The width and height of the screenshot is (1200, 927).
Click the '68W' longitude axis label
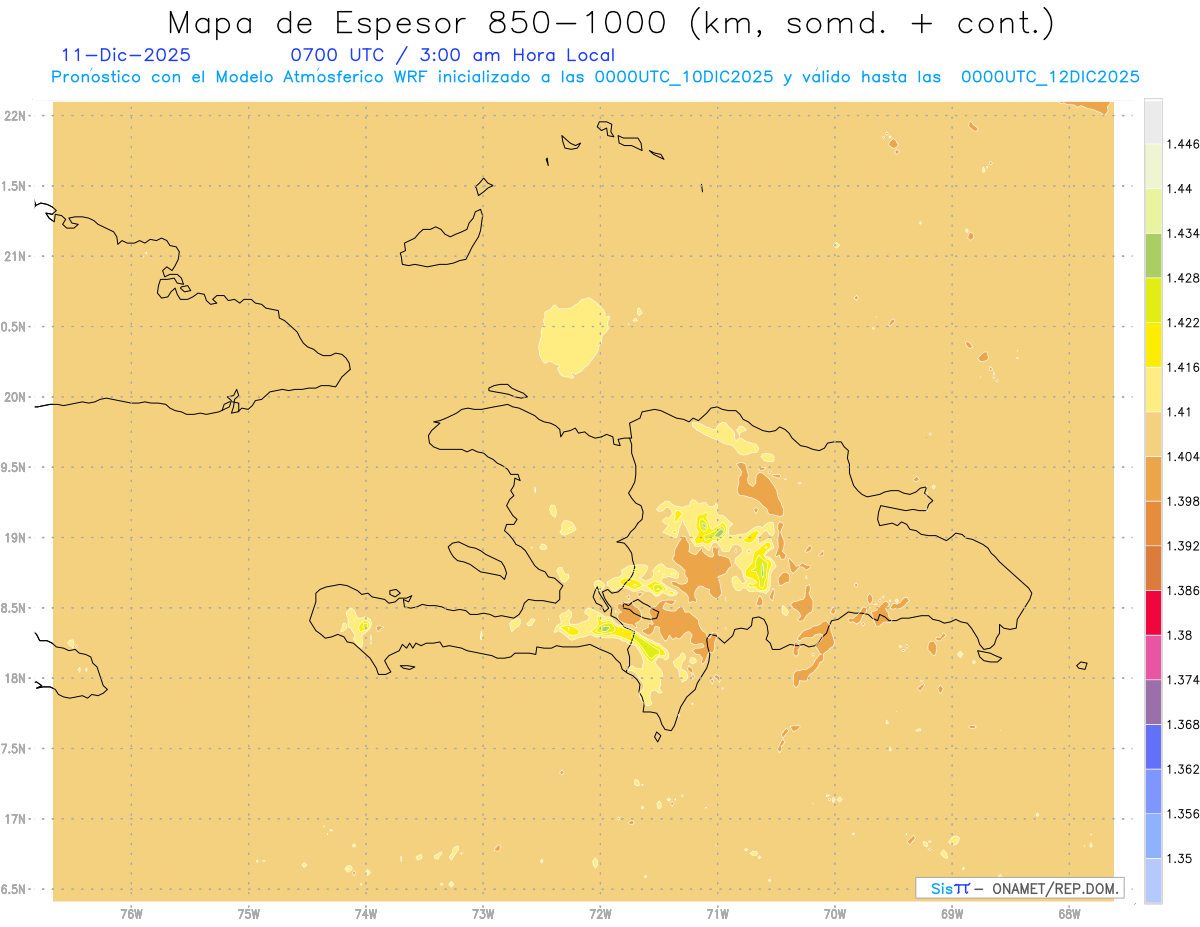tap(1069, 913)
